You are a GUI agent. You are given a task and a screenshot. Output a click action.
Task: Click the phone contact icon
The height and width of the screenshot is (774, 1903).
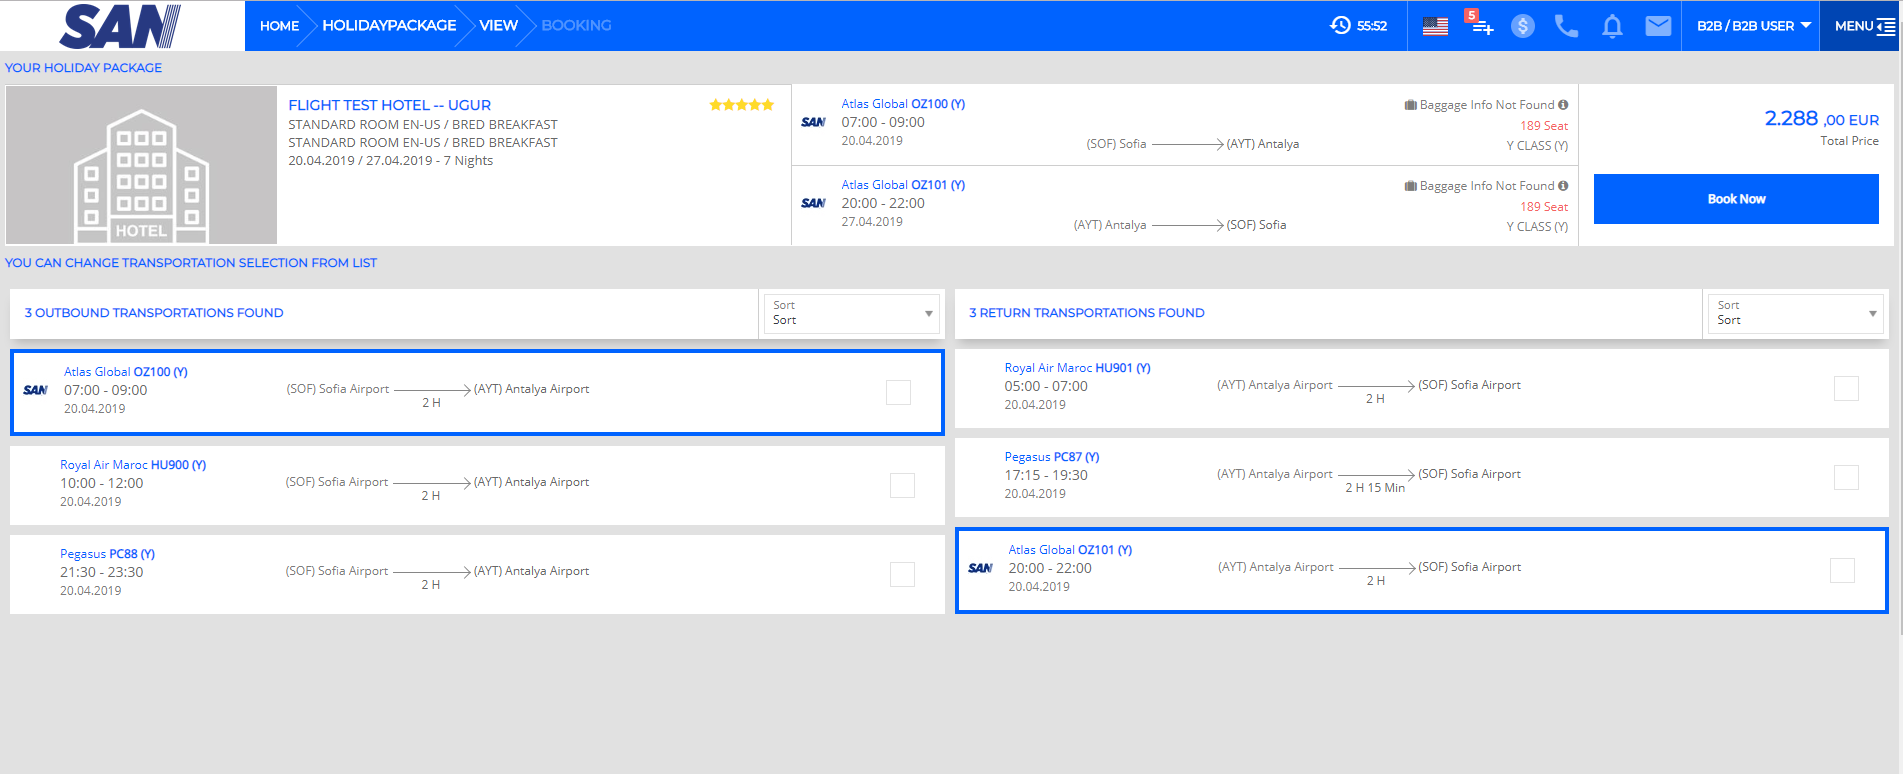click(x=1566, y=26)
